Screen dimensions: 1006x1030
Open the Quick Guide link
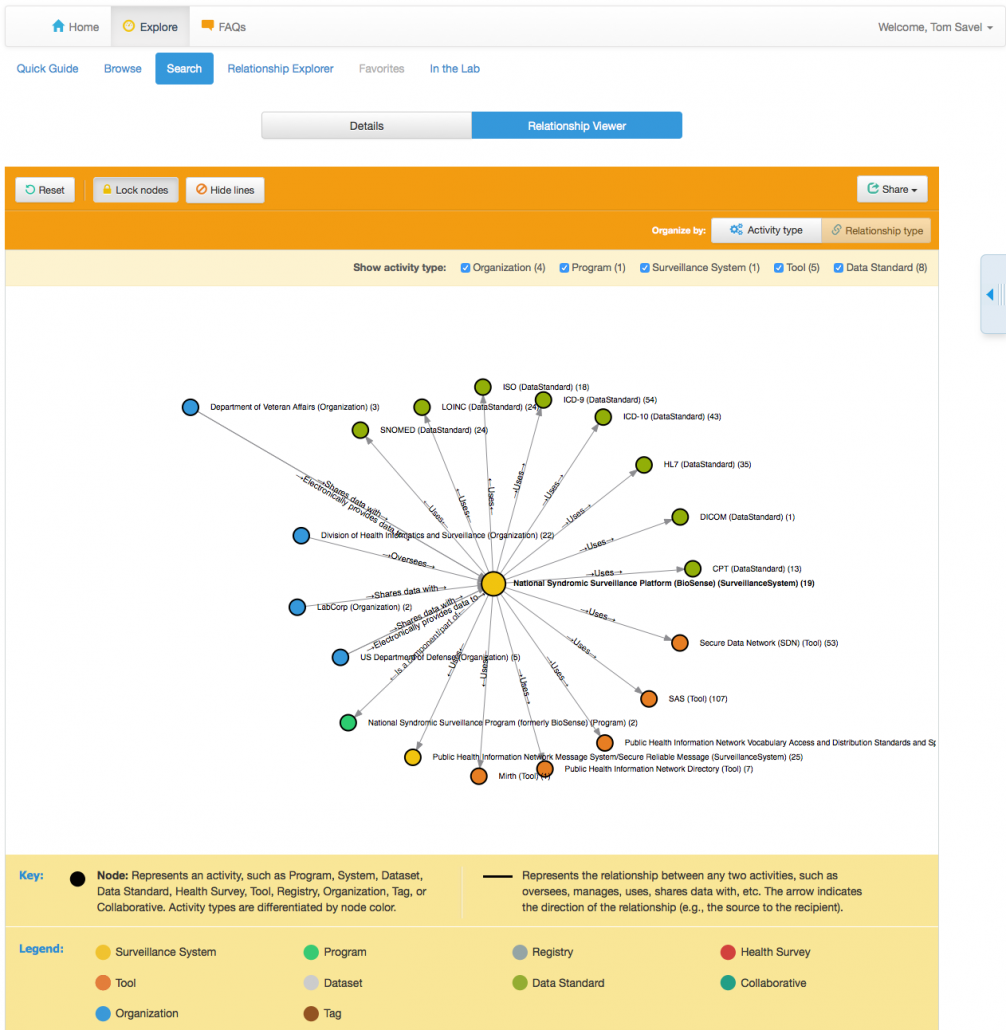pos(47,68)
